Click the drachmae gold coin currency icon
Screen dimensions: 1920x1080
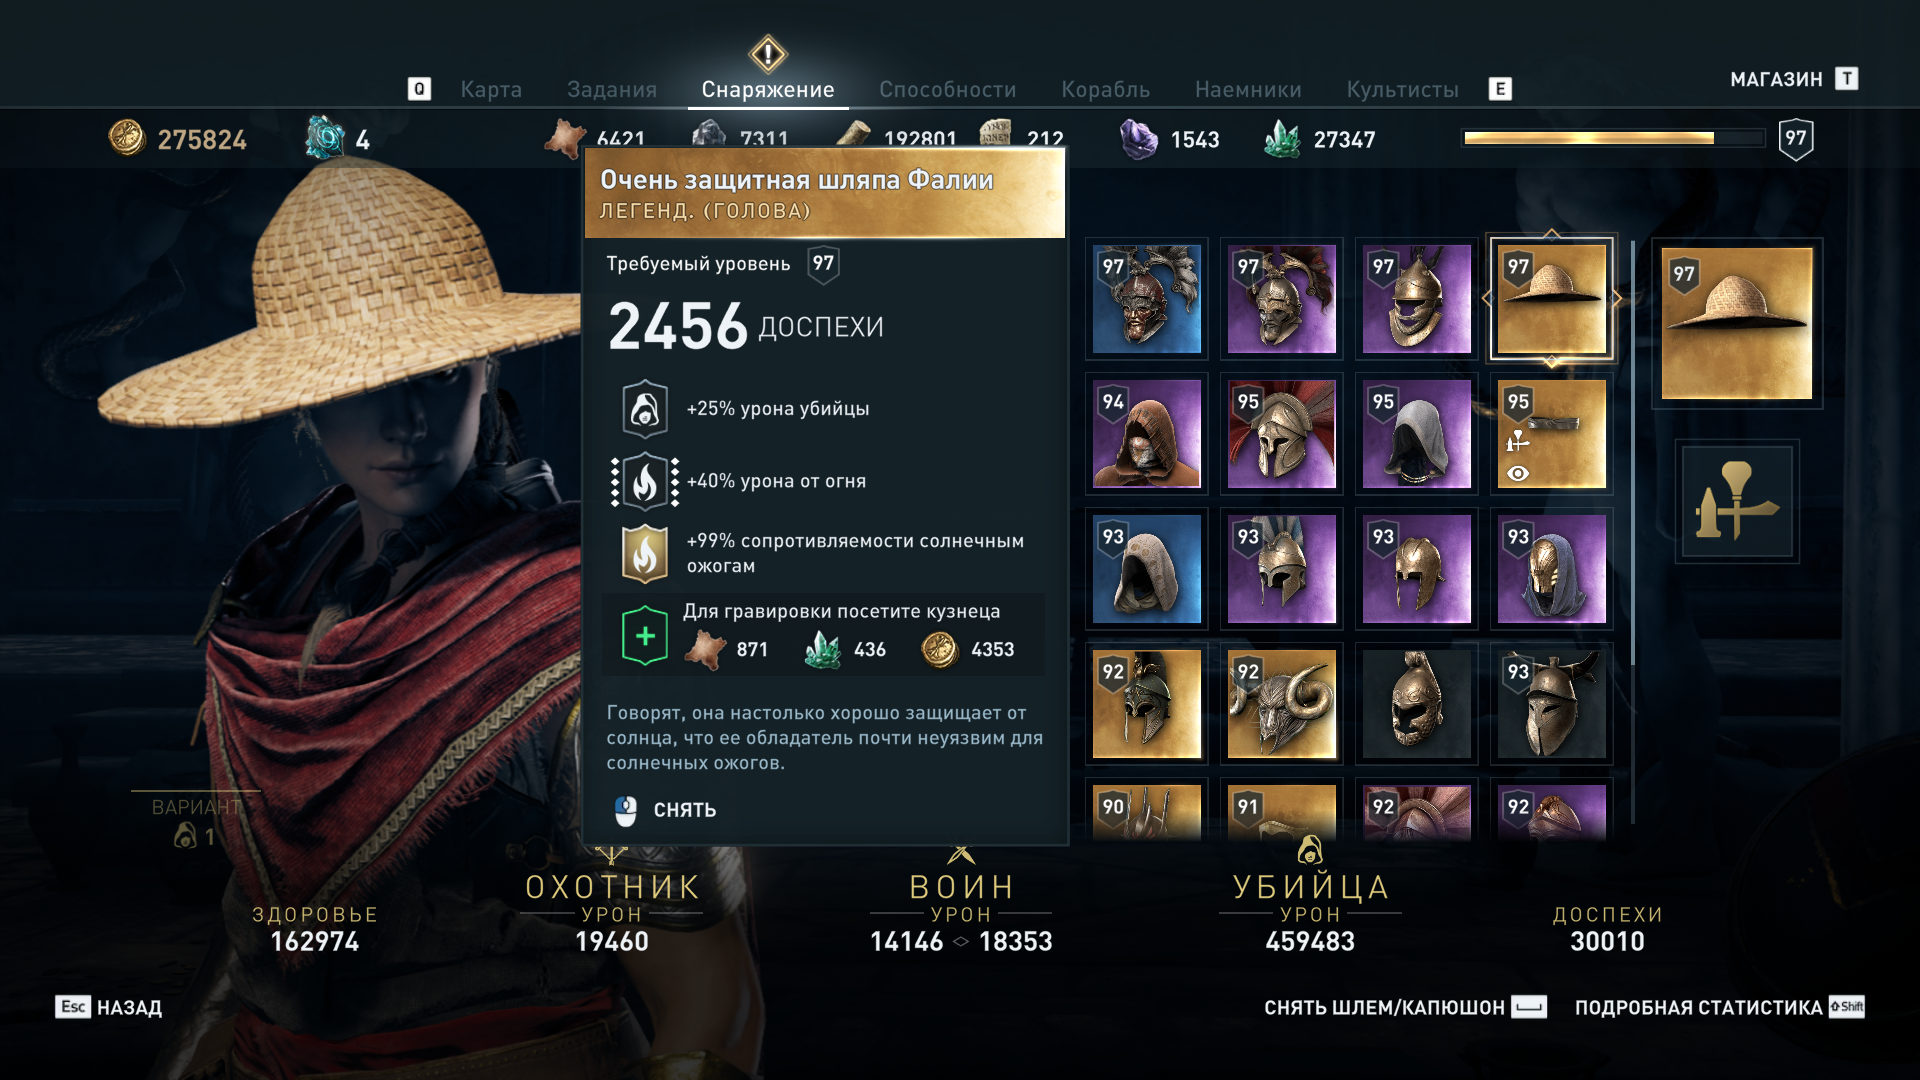tap(126, 138)
